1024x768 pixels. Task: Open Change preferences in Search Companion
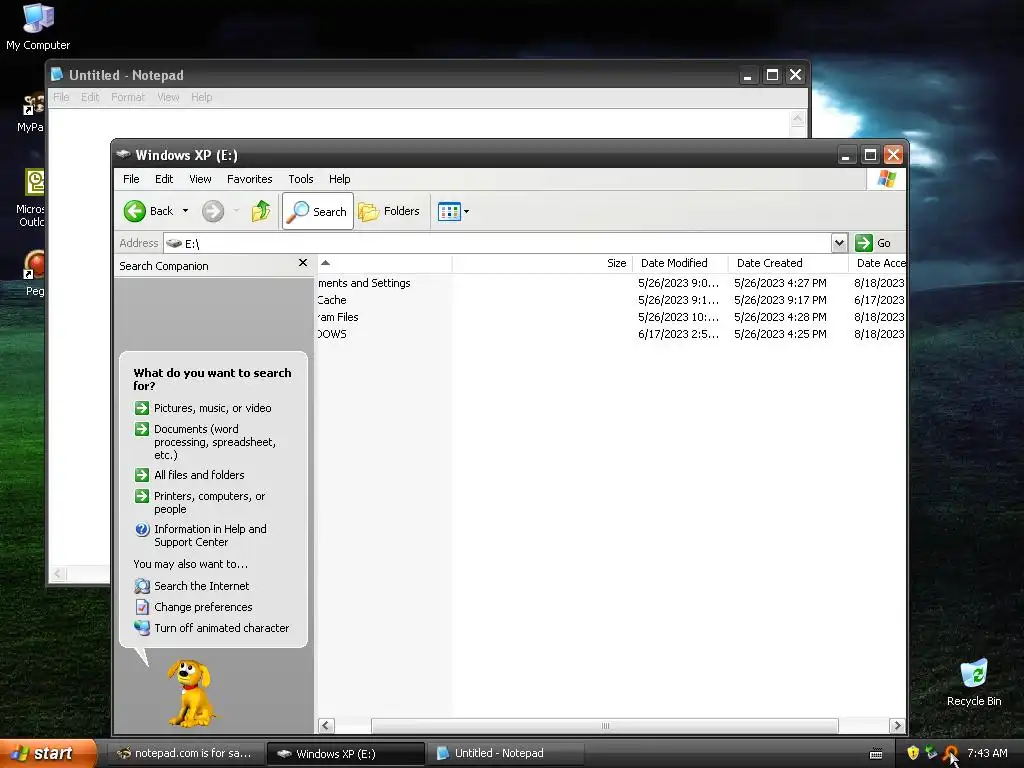(x=203, y=607)
